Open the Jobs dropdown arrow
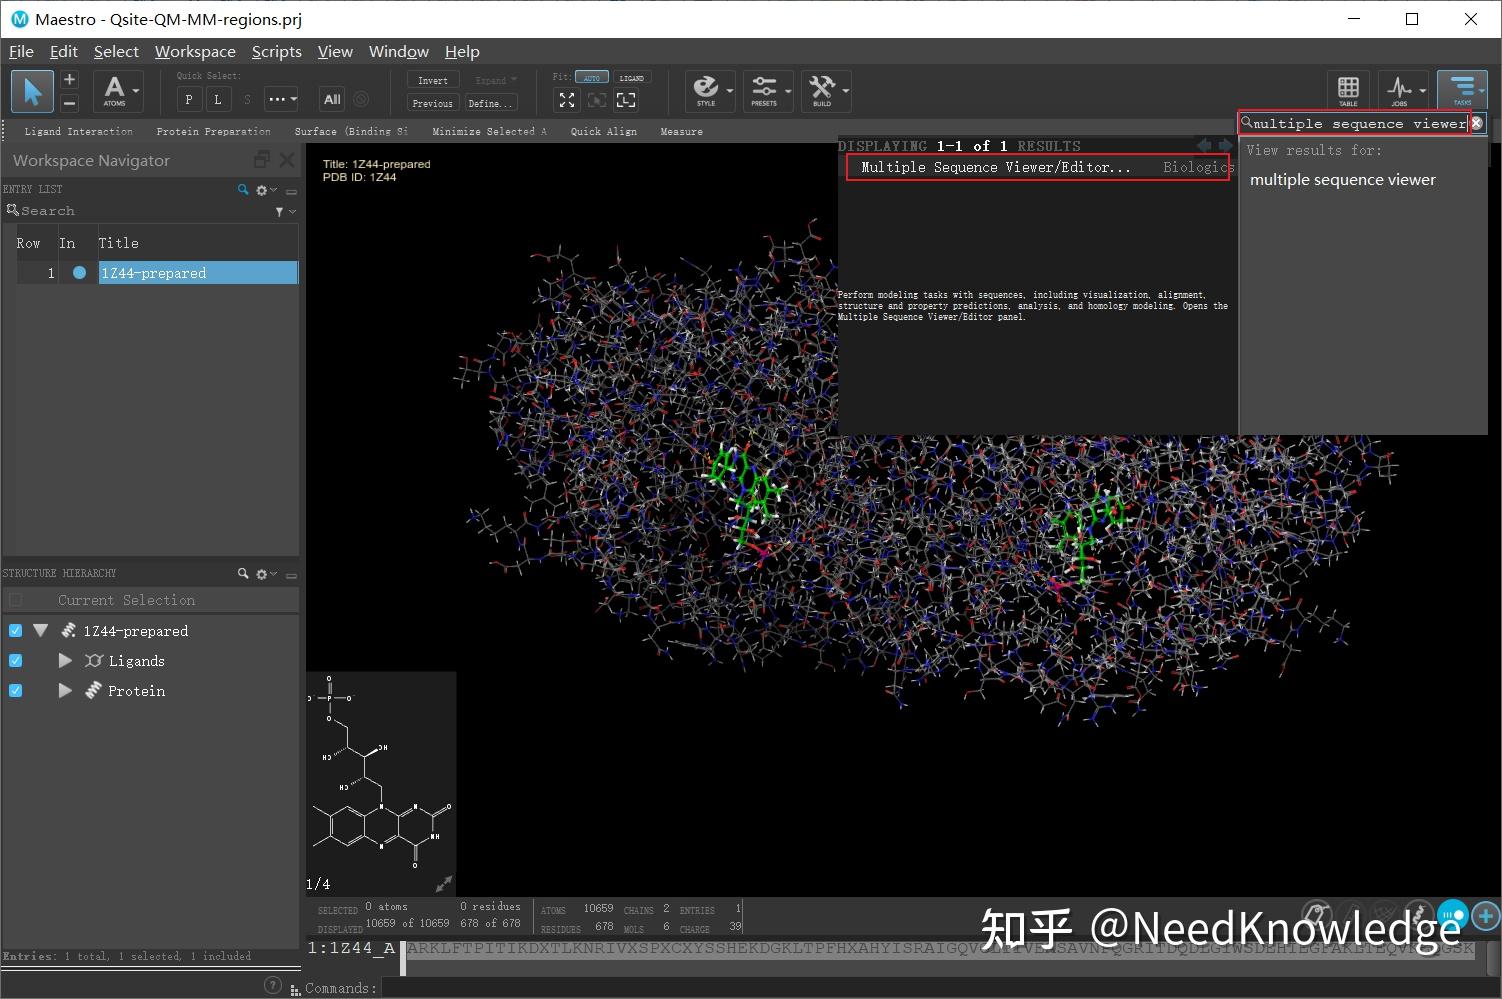This screenshot has width=1502, height=999. [x=1421, y=89]
